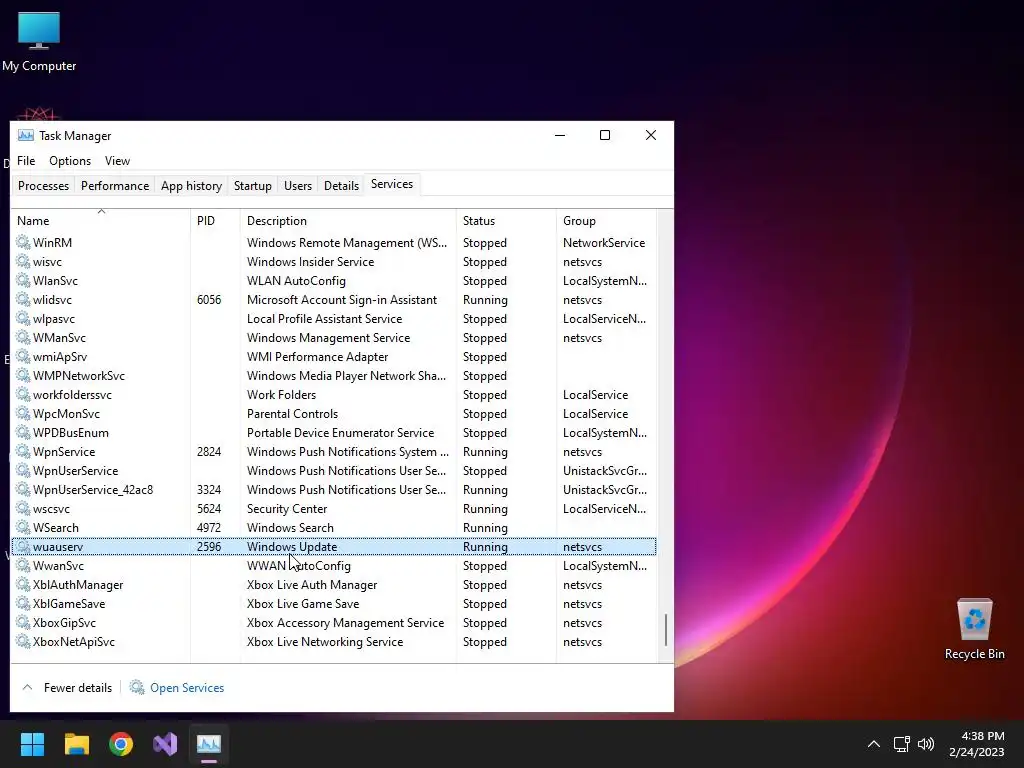Collapse view with Fewer details chevron
The width and height of the screenshot is (1024, 768).
(x=27, y=688)
